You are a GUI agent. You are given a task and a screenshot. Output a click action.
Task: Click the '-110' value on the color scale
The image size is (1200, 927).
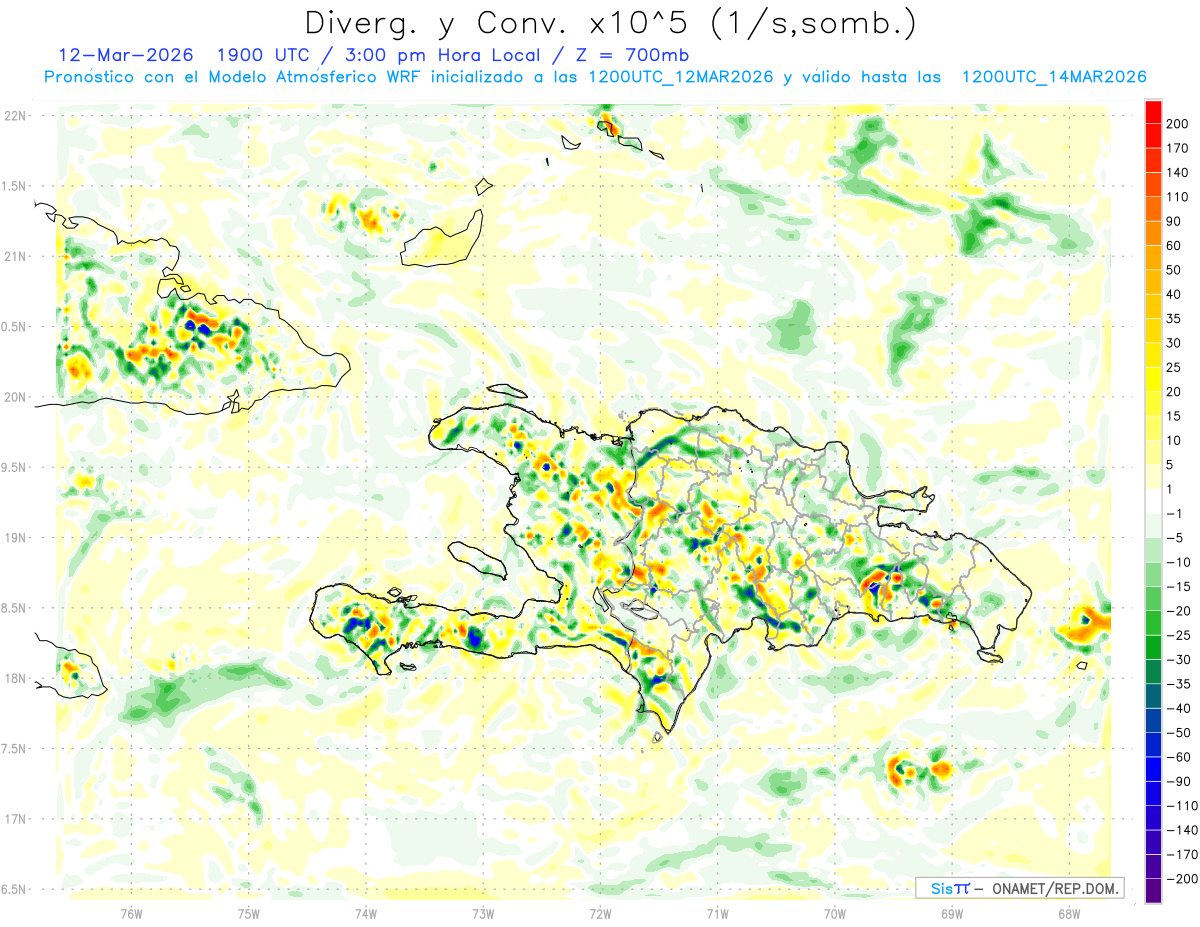pos(1182,806)
